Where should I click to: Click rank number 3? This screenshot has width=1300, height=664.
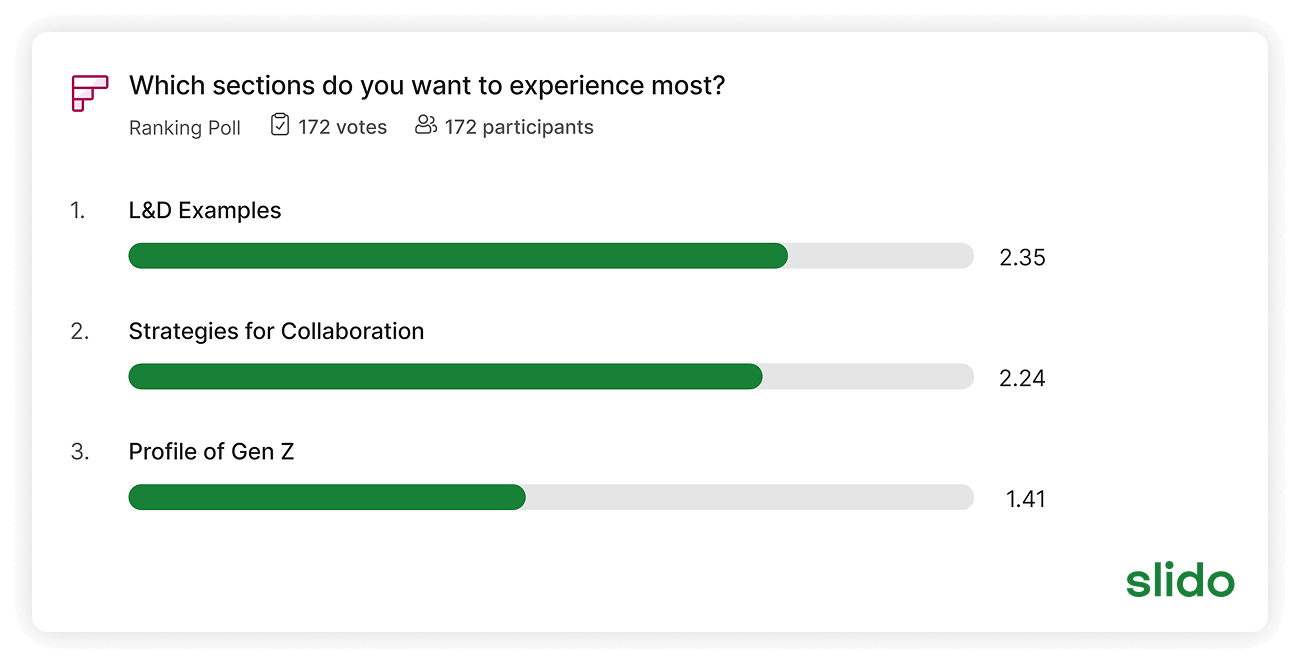[79, 452]
